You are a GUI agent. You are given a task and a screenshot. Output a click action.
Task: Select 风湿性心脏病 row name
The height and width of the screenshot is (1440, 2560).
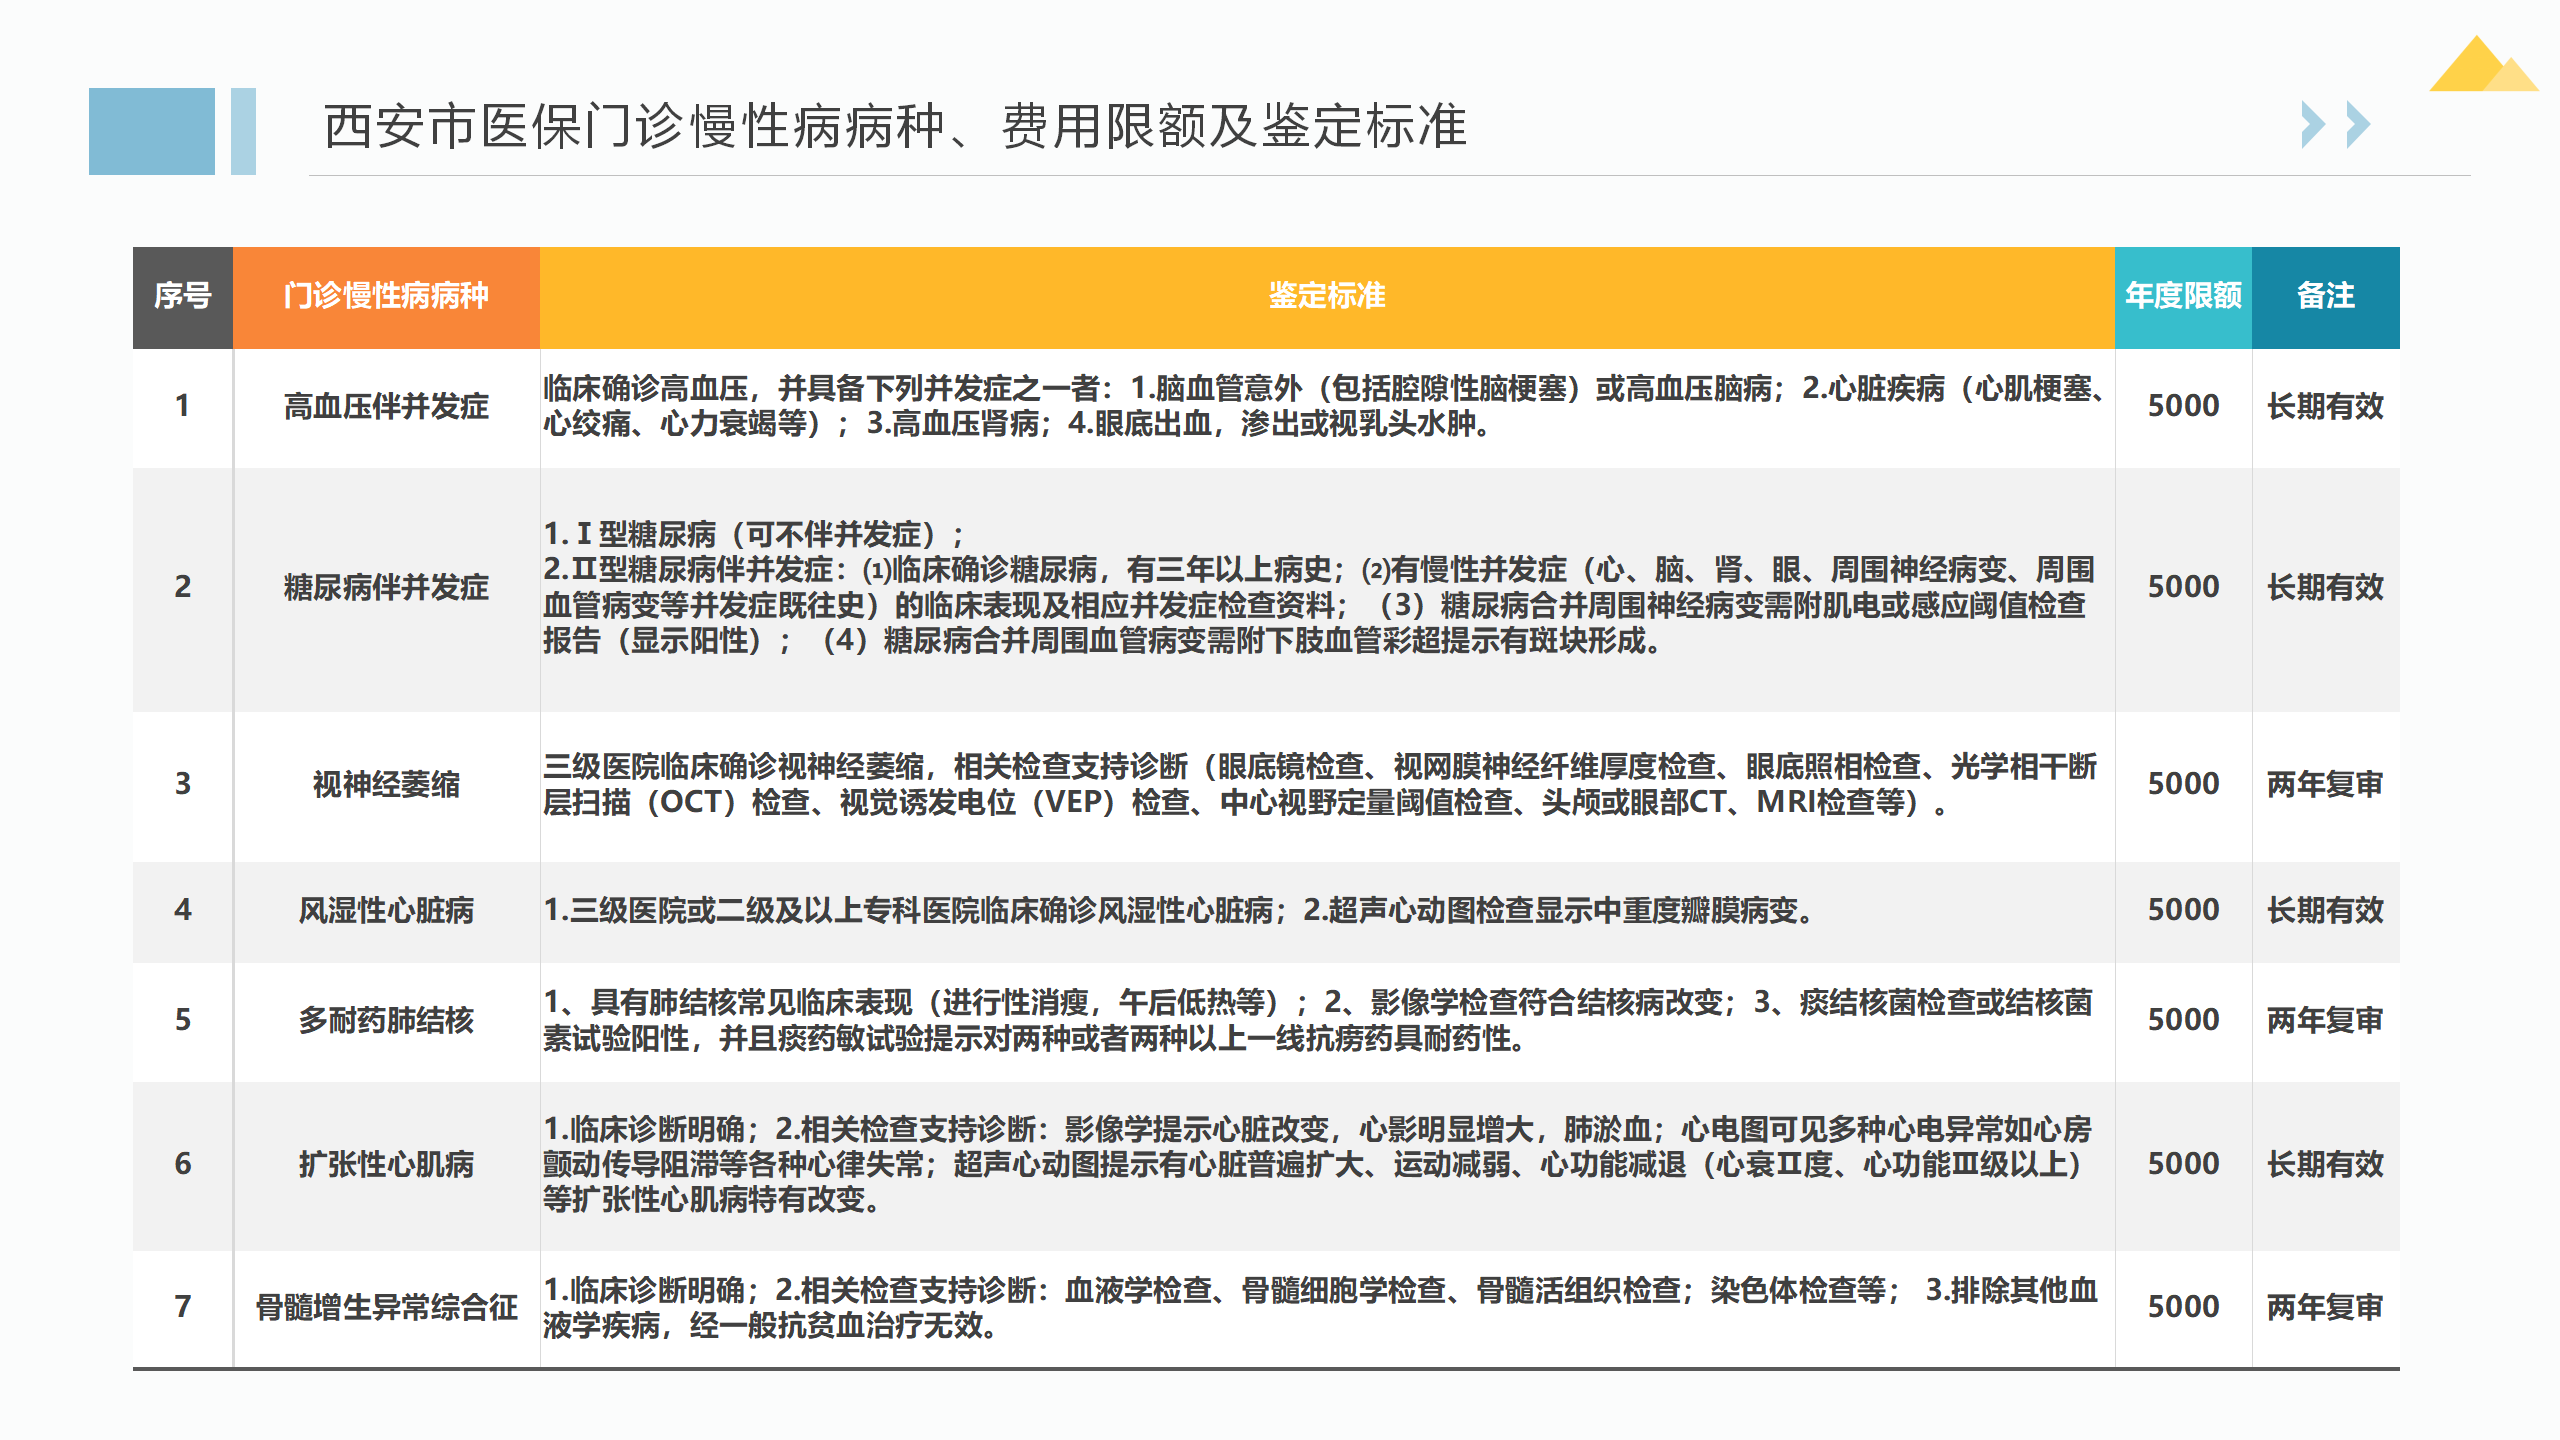[386, 910]
